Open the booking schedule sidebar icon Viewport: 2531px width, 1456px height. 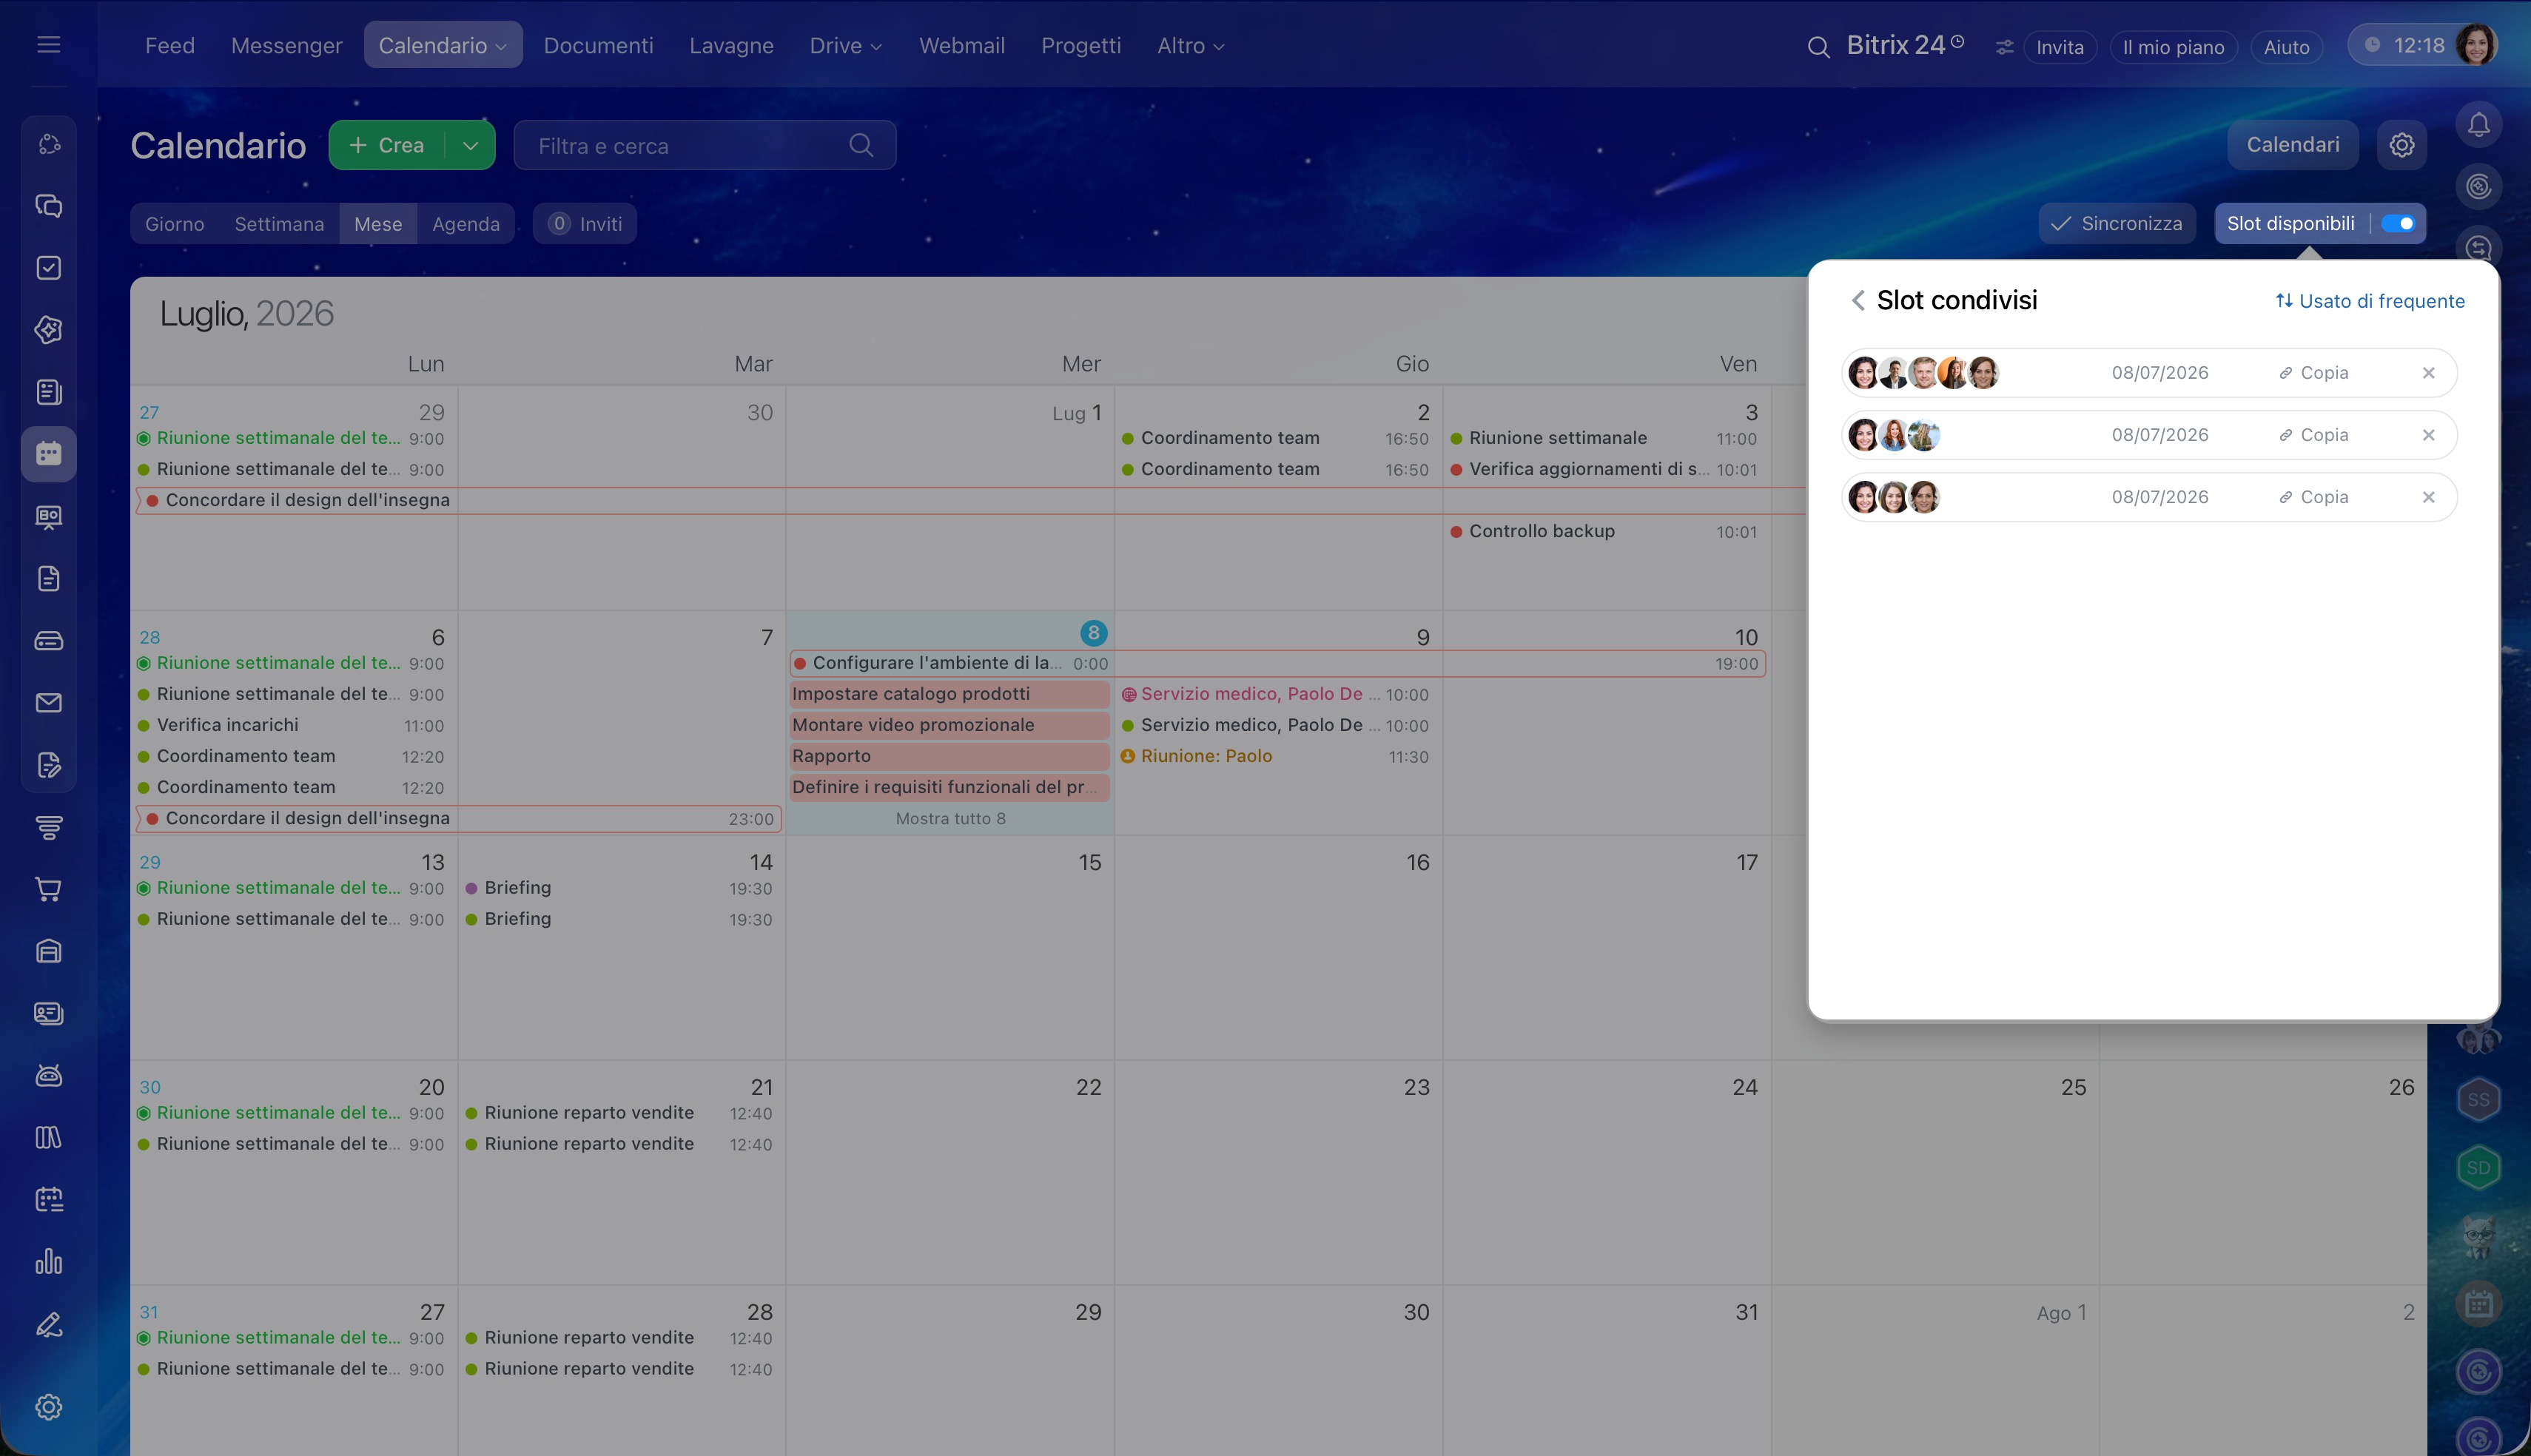tap(49, 1199)
